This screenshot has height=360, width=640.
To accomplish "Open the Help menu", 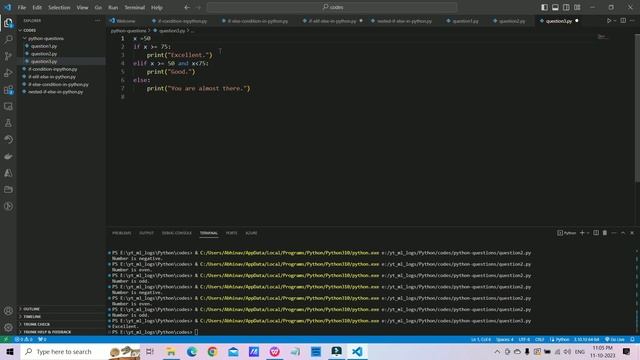I will point(157,7).
